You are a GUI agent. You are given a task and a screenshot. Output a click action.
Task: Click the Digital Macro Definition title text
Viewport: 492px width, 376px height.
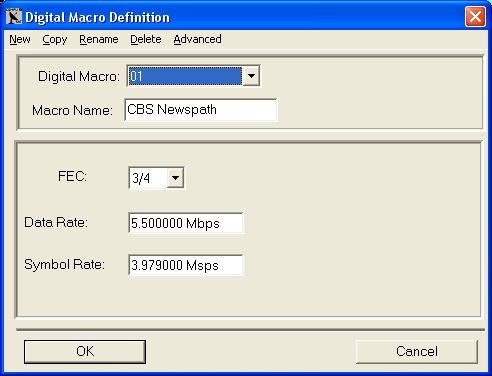(x=98, y=17)
